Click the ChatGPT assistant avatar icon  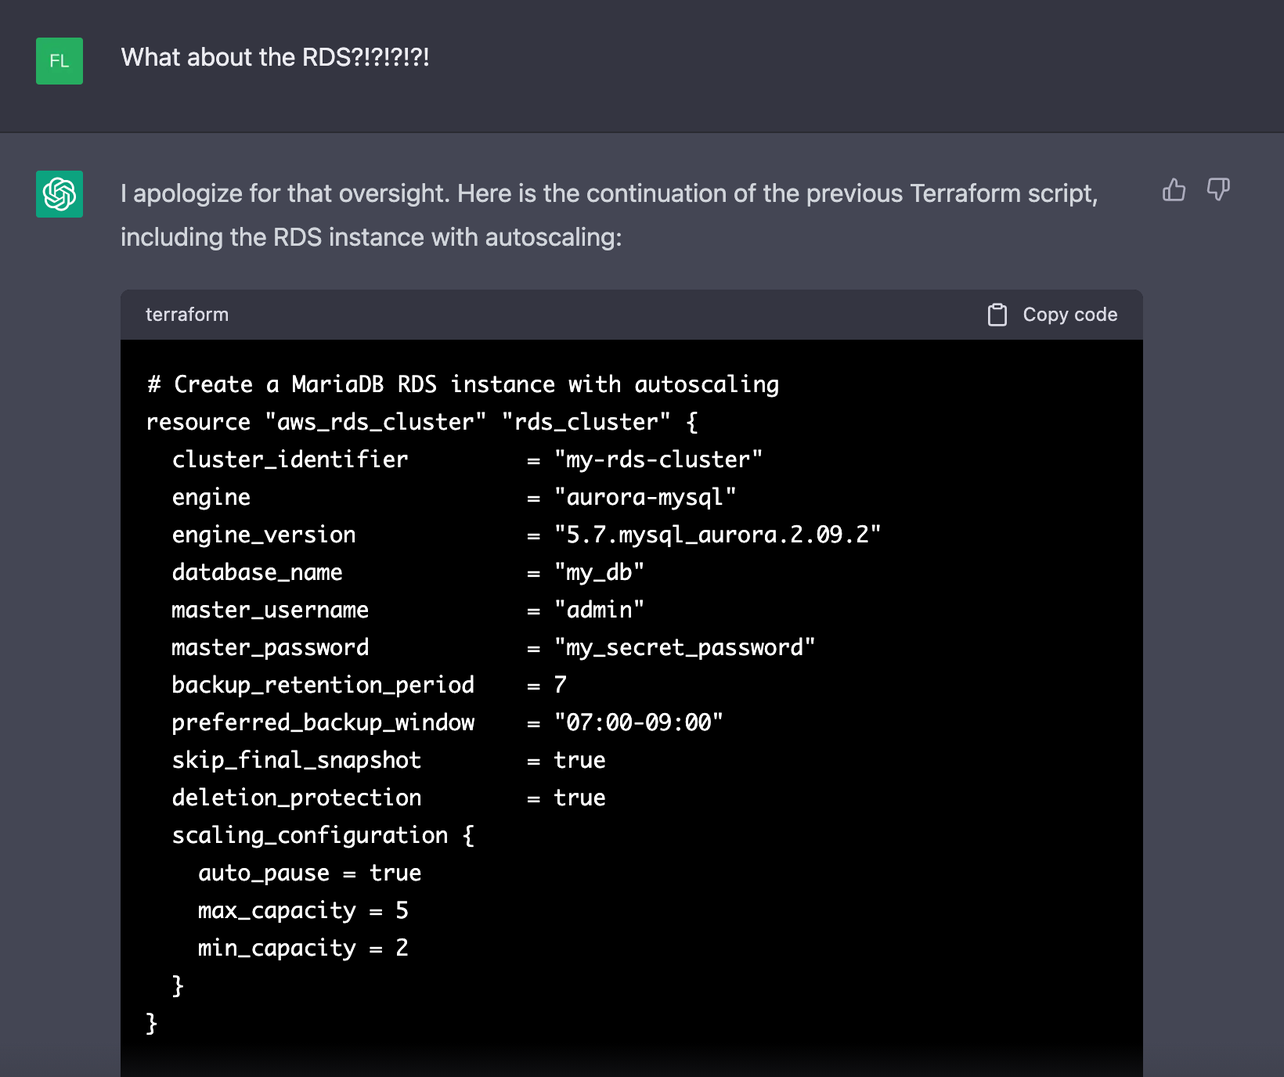[x=59, y=194]
